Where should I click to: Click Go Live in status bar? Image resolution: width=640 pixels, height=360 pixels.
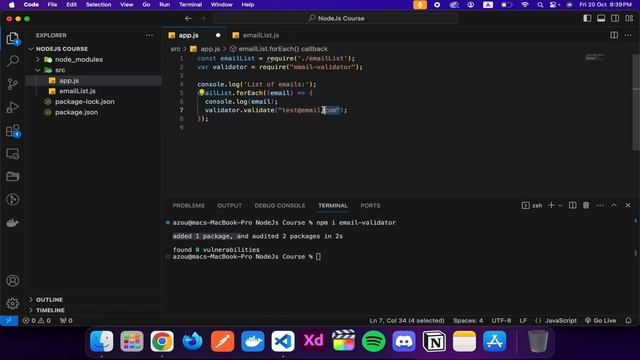coord(600,320)
